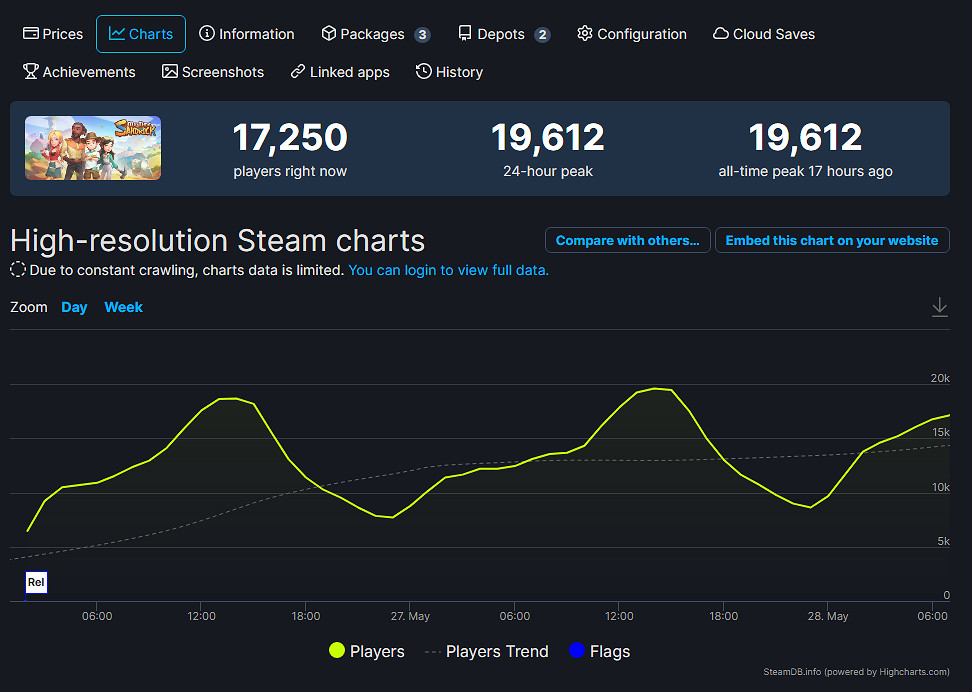Toggle the Players series in legend
Screen dimensions: 972x692
click(366, 651)
